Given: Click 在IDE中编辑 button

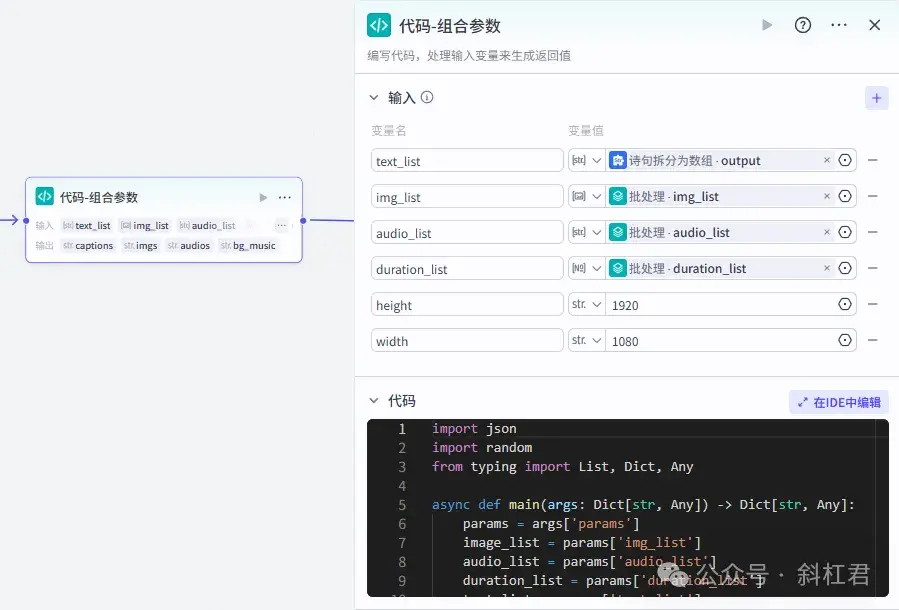Looking at the screenshot, I should (x=839, y=402).
